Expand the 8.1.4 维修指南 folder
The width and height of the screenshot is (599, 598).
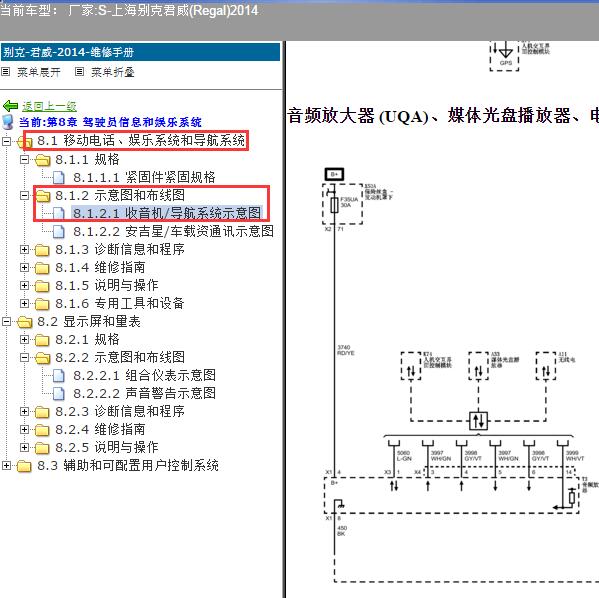click(x=24, y=267)
